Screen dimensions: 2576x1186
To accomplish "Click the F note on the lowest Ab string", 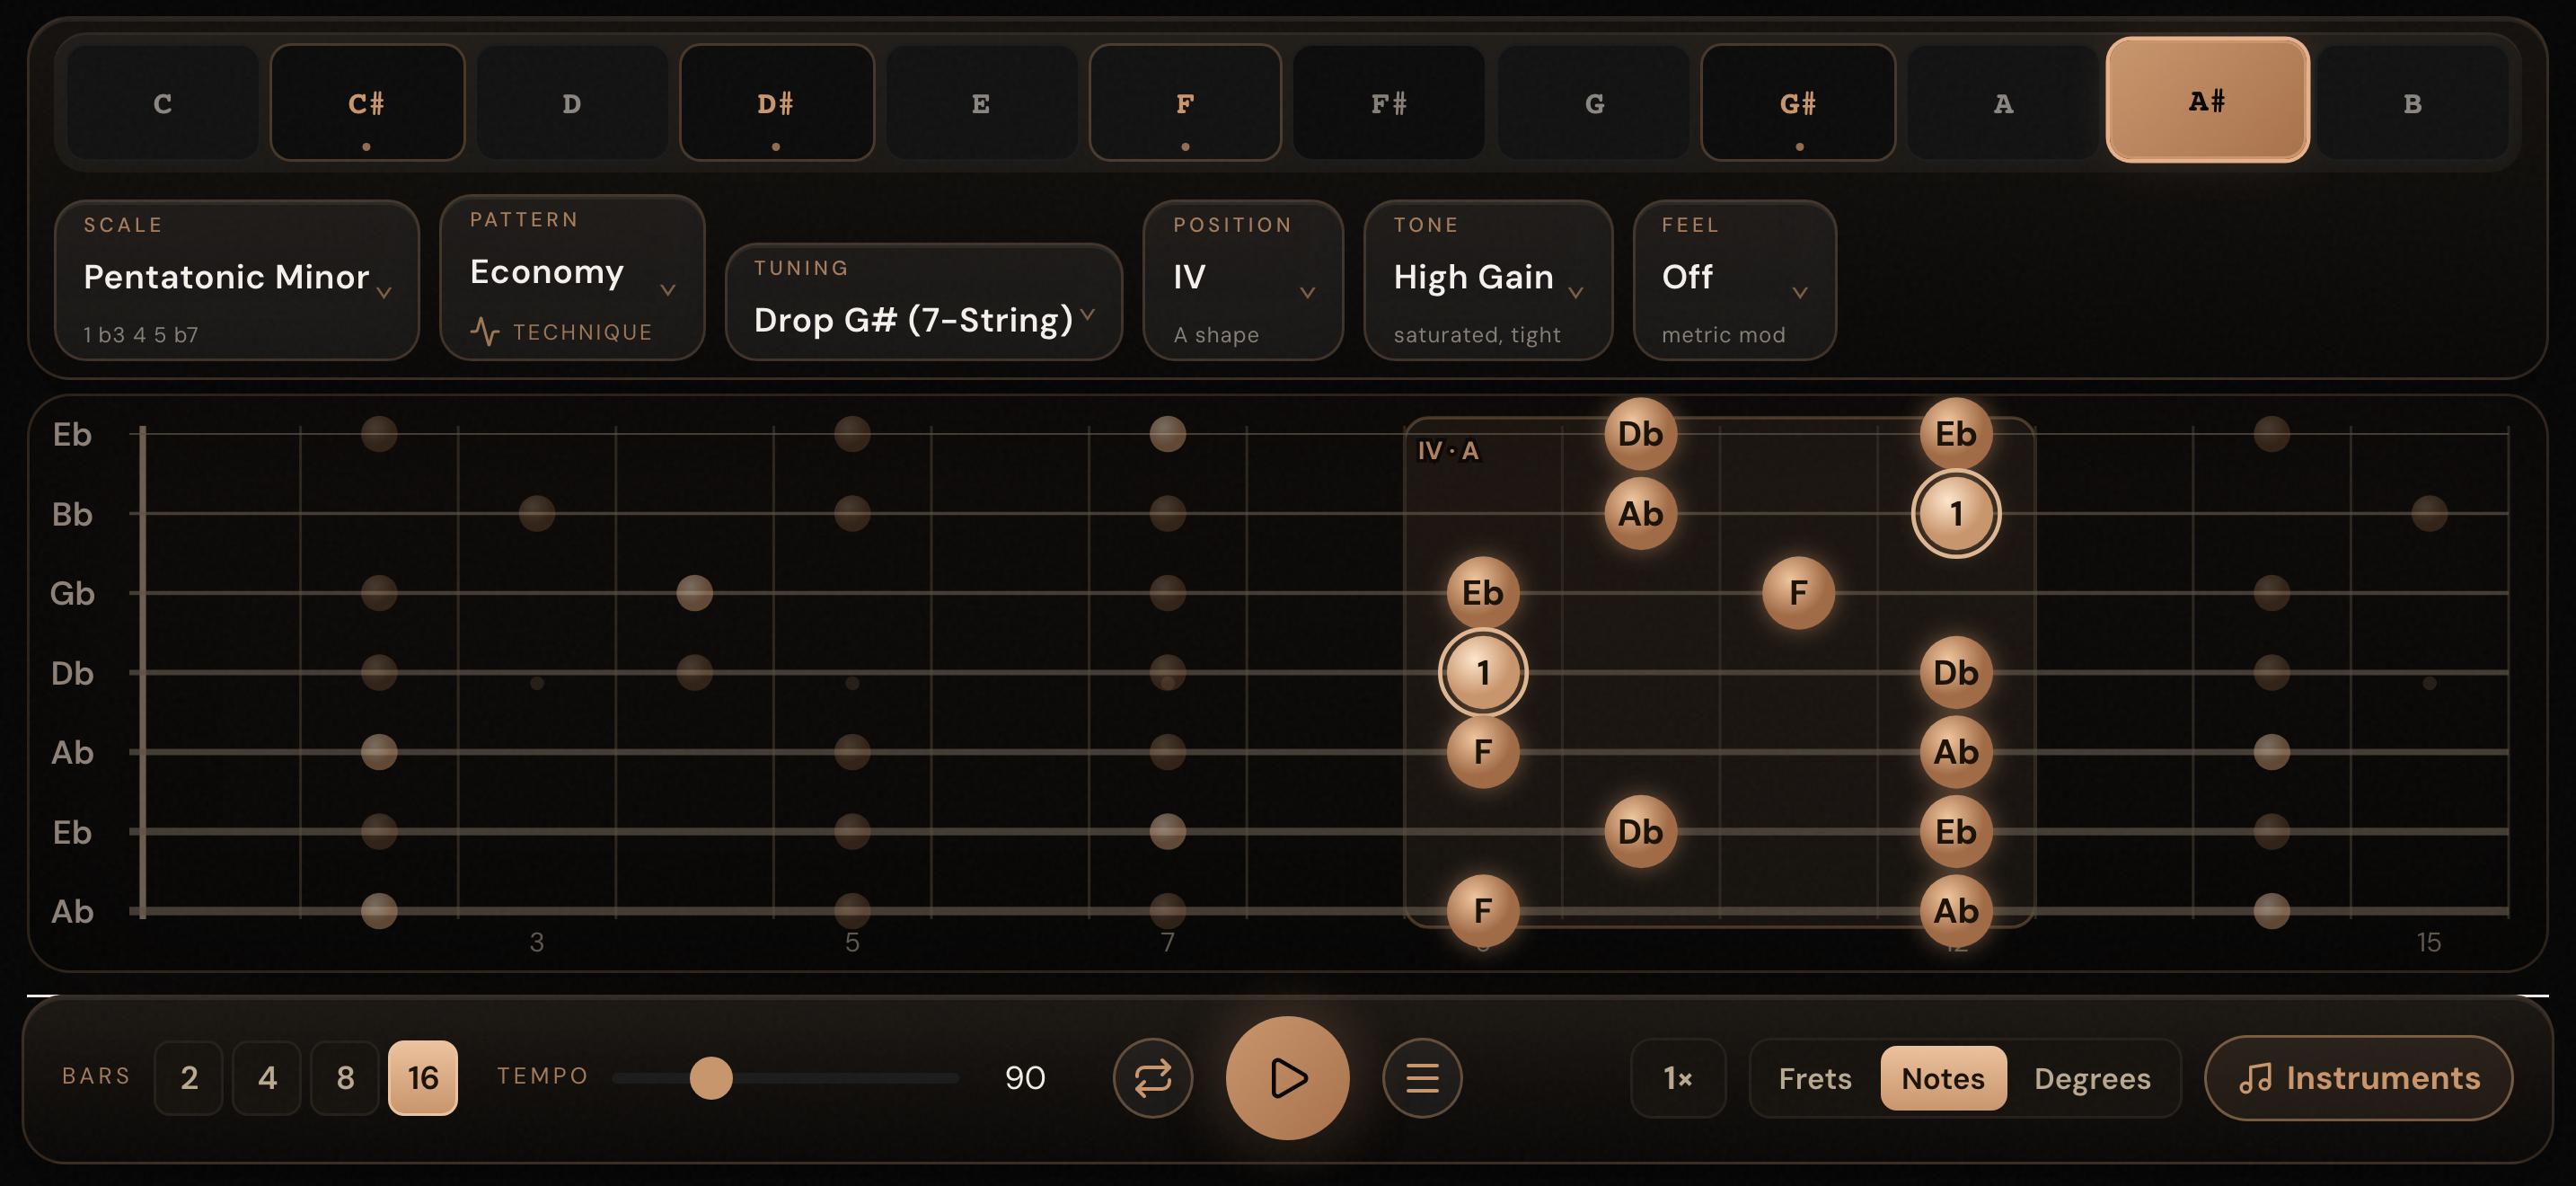I will (1482, 910).
